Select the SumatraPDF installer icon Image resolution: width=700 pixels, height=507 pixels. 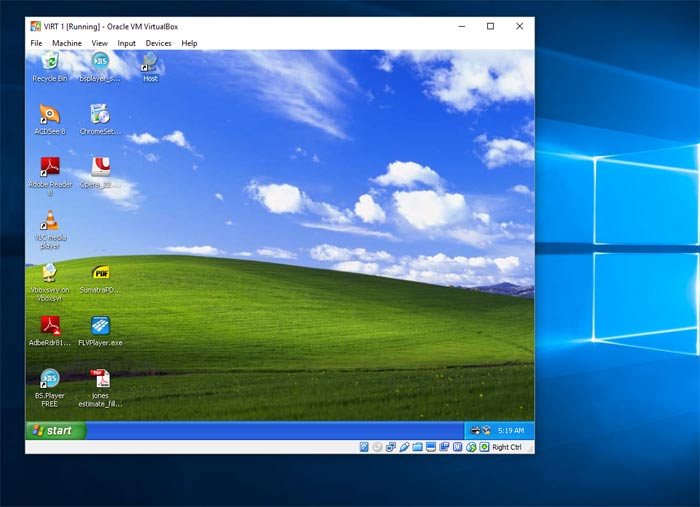coord(100,275)
